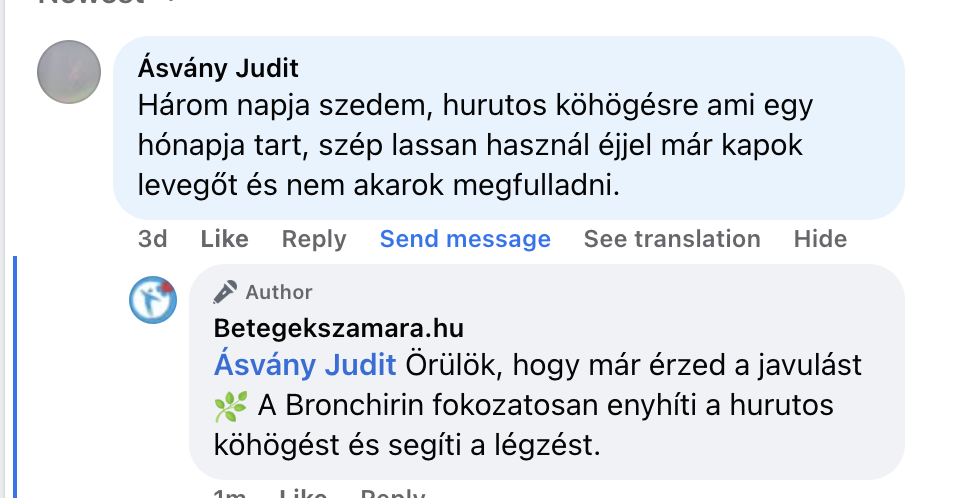
Task: Click the Author microphone badge icon
Action: (x=226, y=292)
